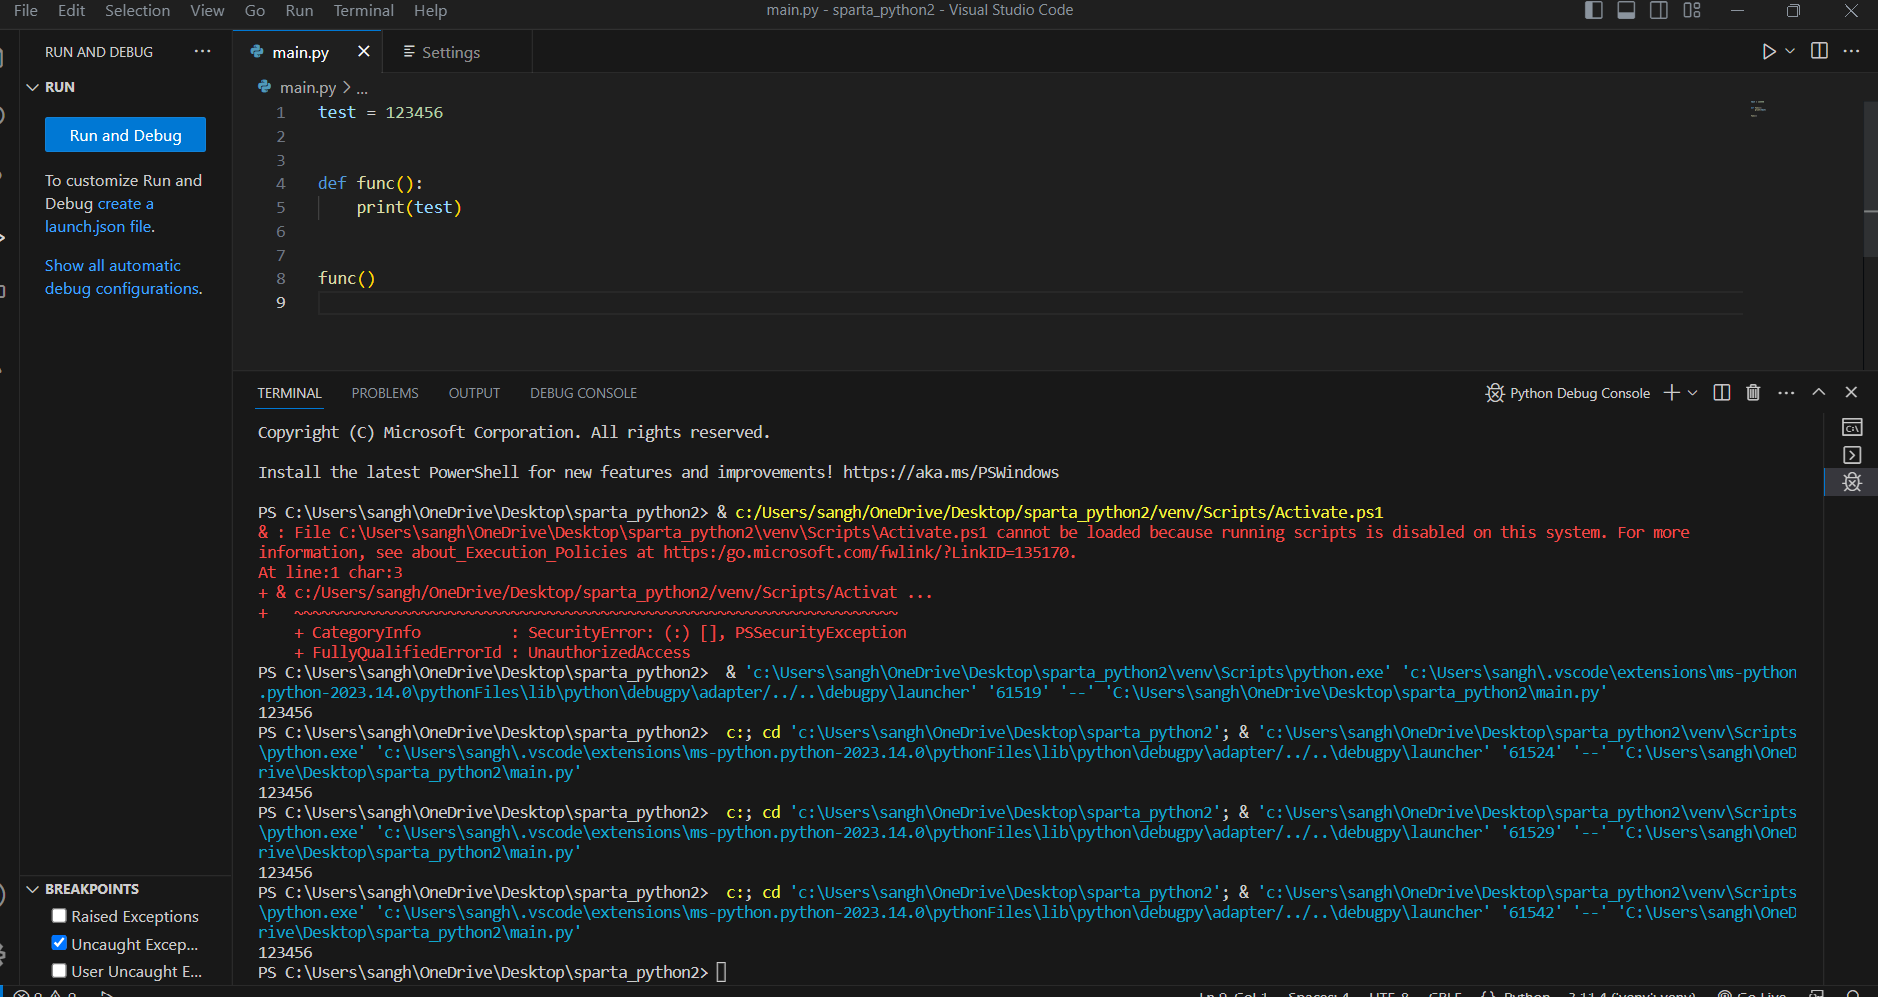The image size is (1878, 997).
Task: Split the terminal panel
Action: click(1721, 393)
